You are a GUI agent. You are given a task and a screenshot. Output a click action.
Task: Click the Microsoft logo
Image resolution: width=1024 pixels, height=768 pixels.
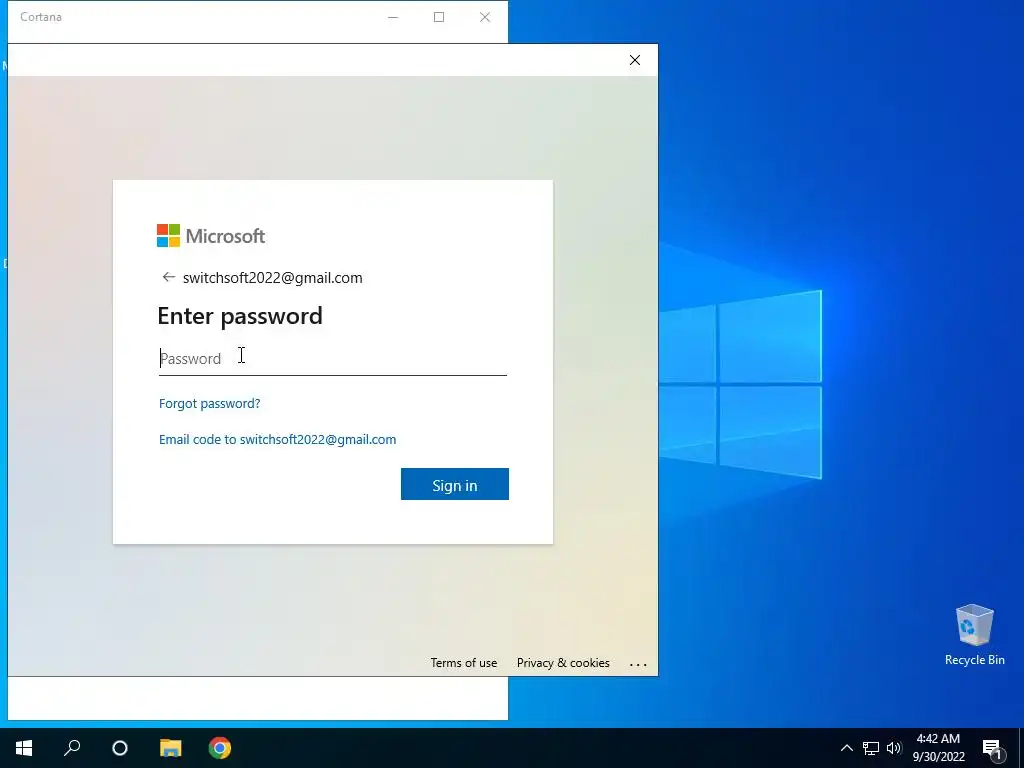tap(211, 236)
